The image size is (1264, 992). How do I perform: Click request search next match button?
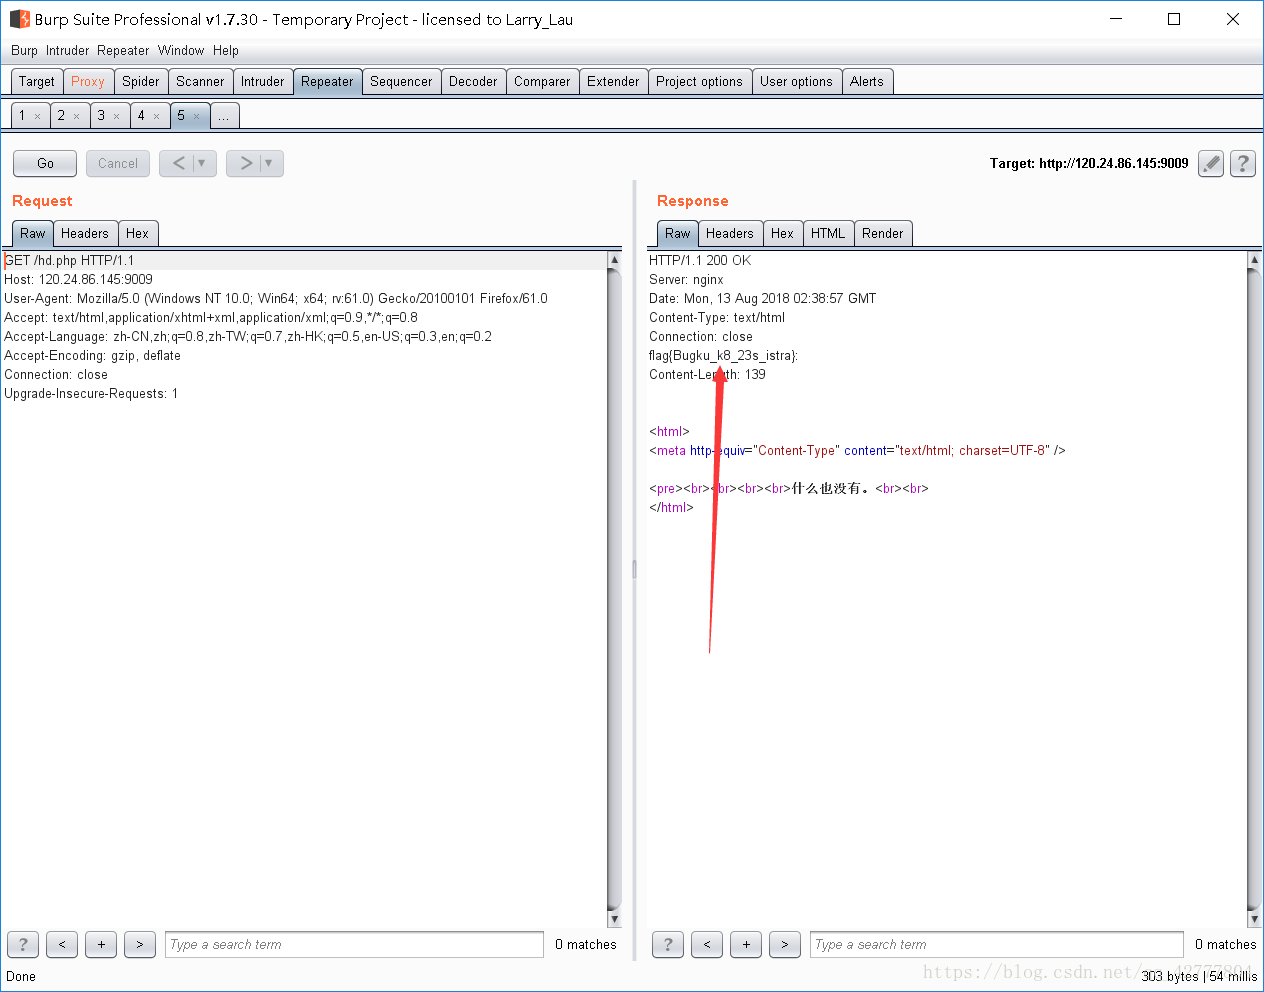point(140,944)
